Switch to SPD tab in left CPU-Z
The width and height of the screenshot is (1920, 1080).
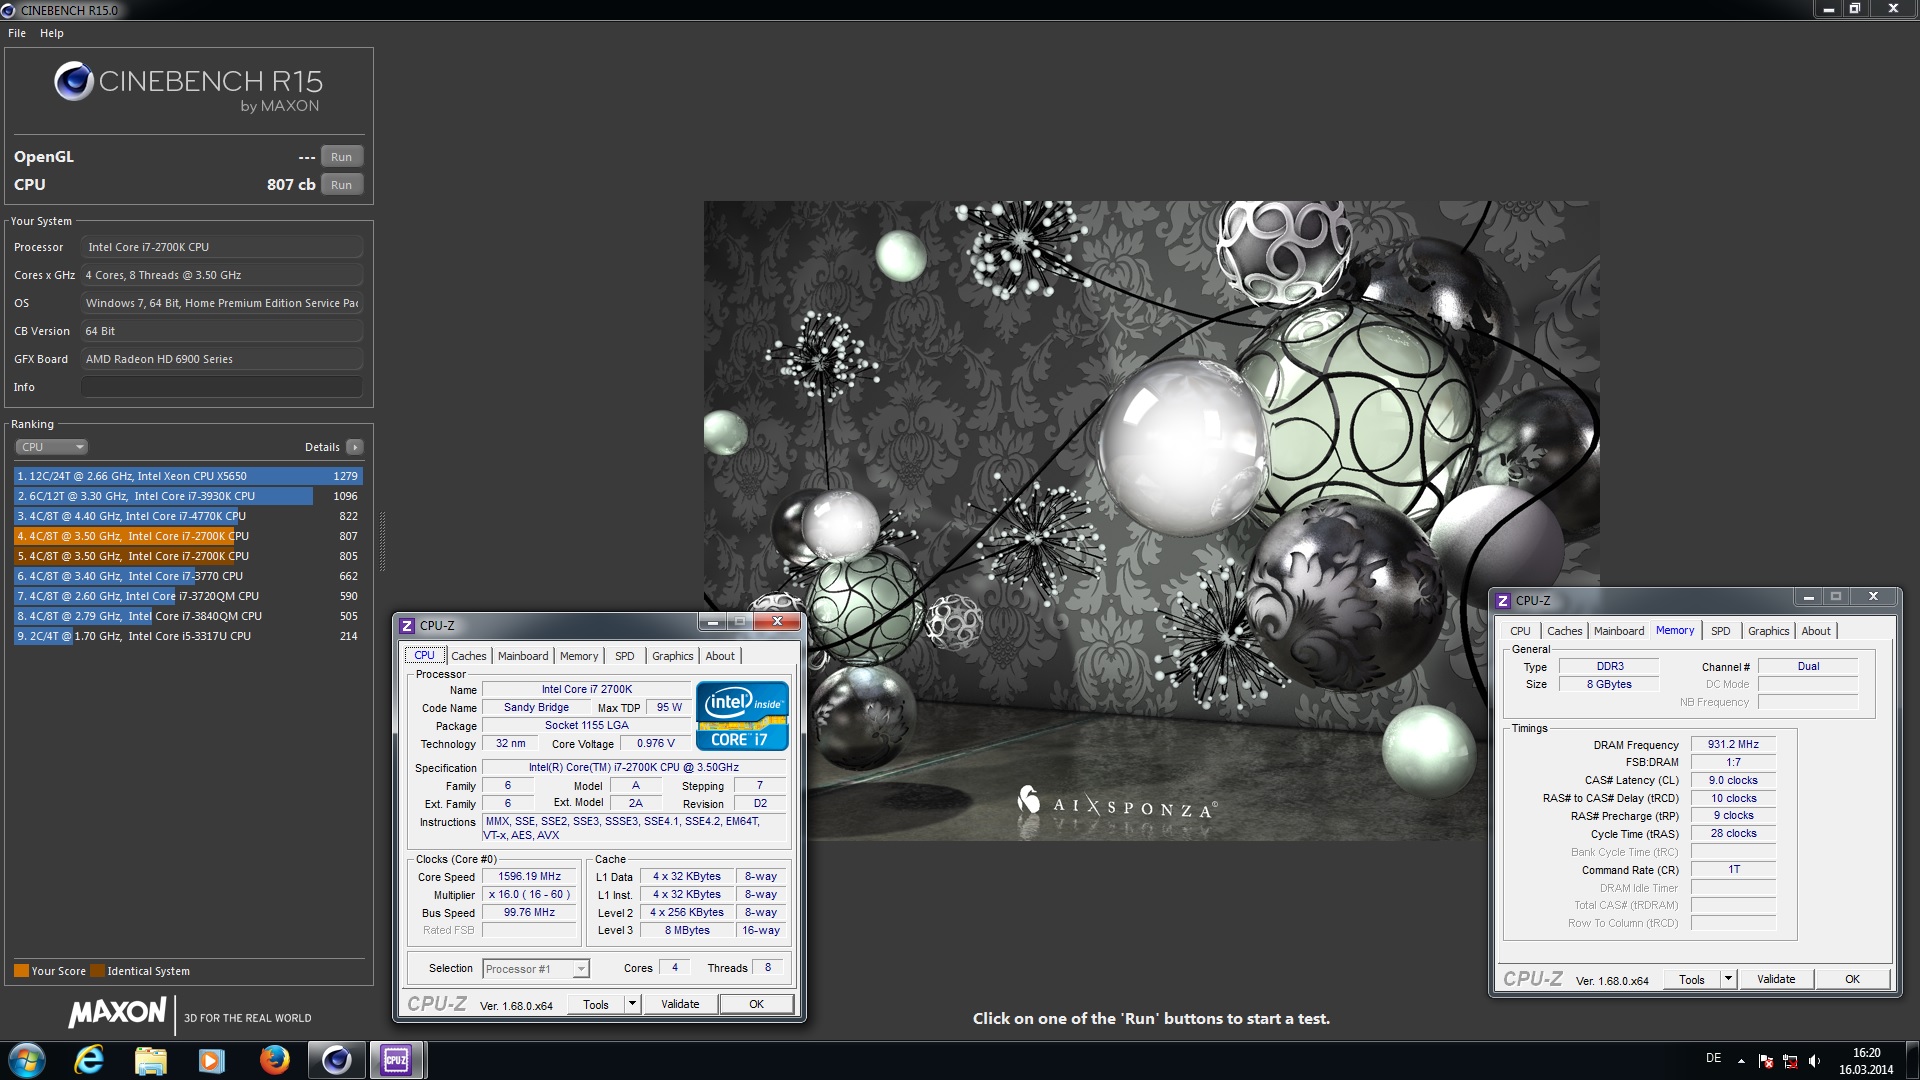pyautogui.click(x=625, y=656)
